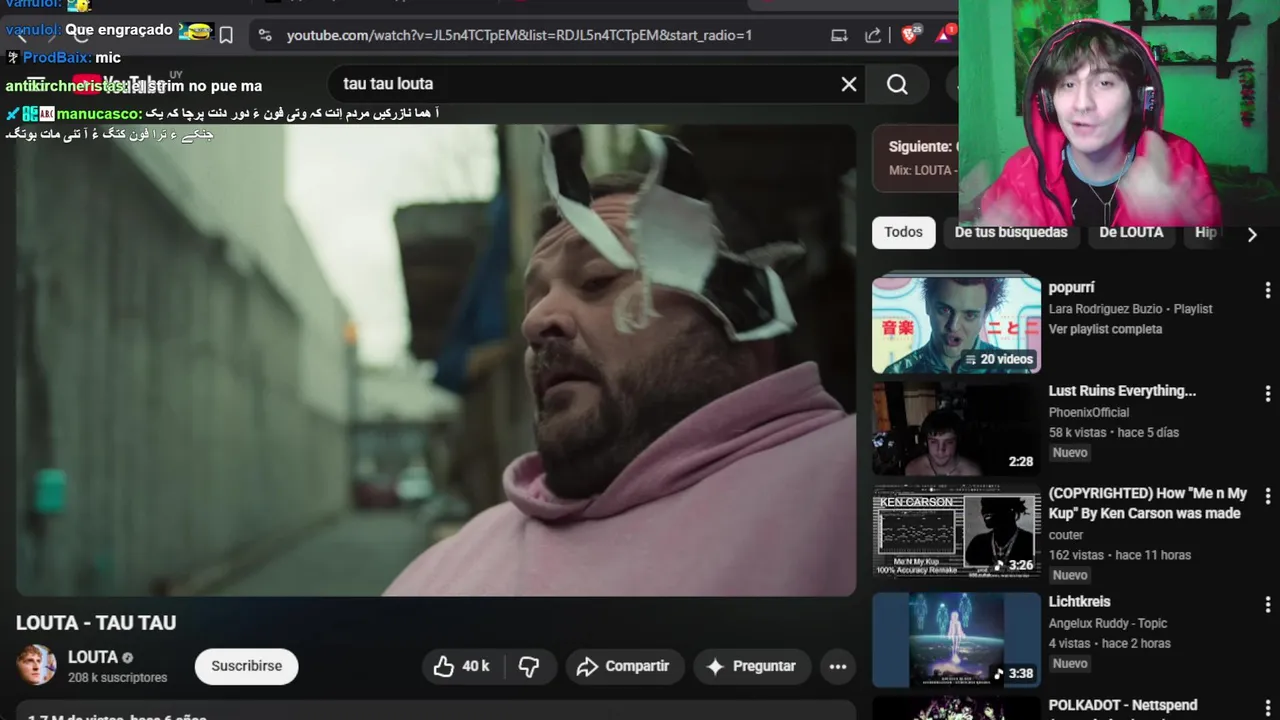This screenshot has width=1280, height=720.
Task: Select the Todos filter chip
Action: [x=903, y=232]
